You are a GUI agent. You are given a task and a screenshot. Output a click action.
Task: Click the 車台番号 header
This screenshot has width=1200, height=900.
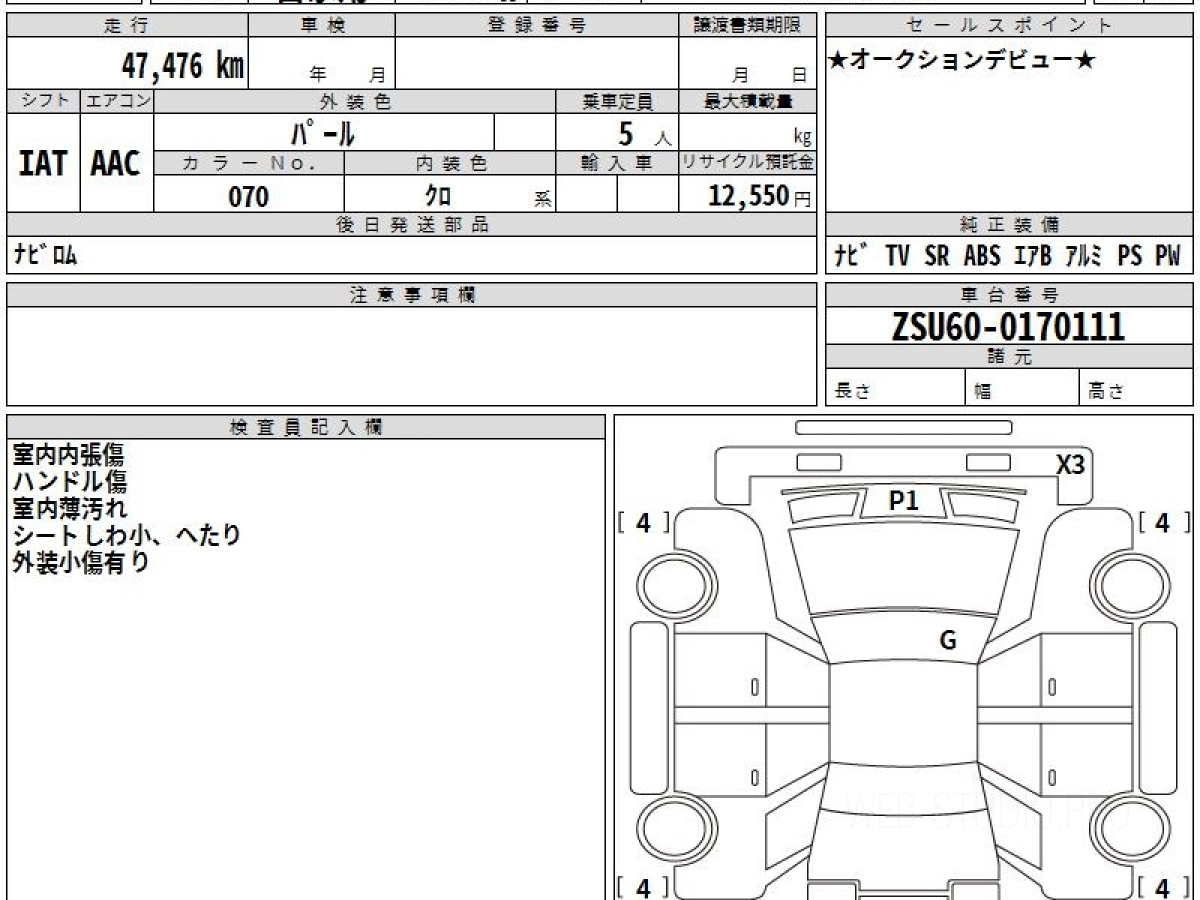[1010, 295]
